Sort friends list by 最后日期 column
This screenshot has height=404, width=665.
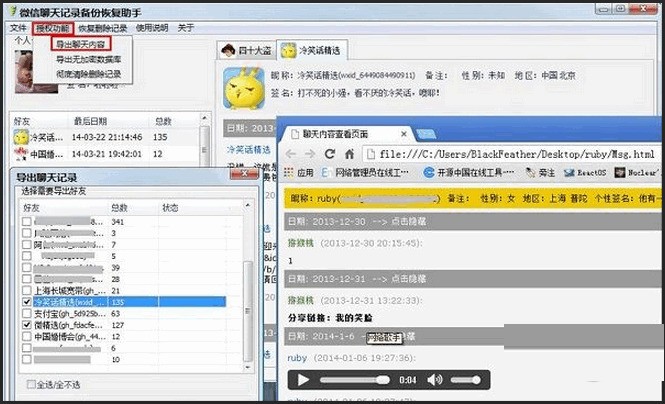click(x=90, y=121)
